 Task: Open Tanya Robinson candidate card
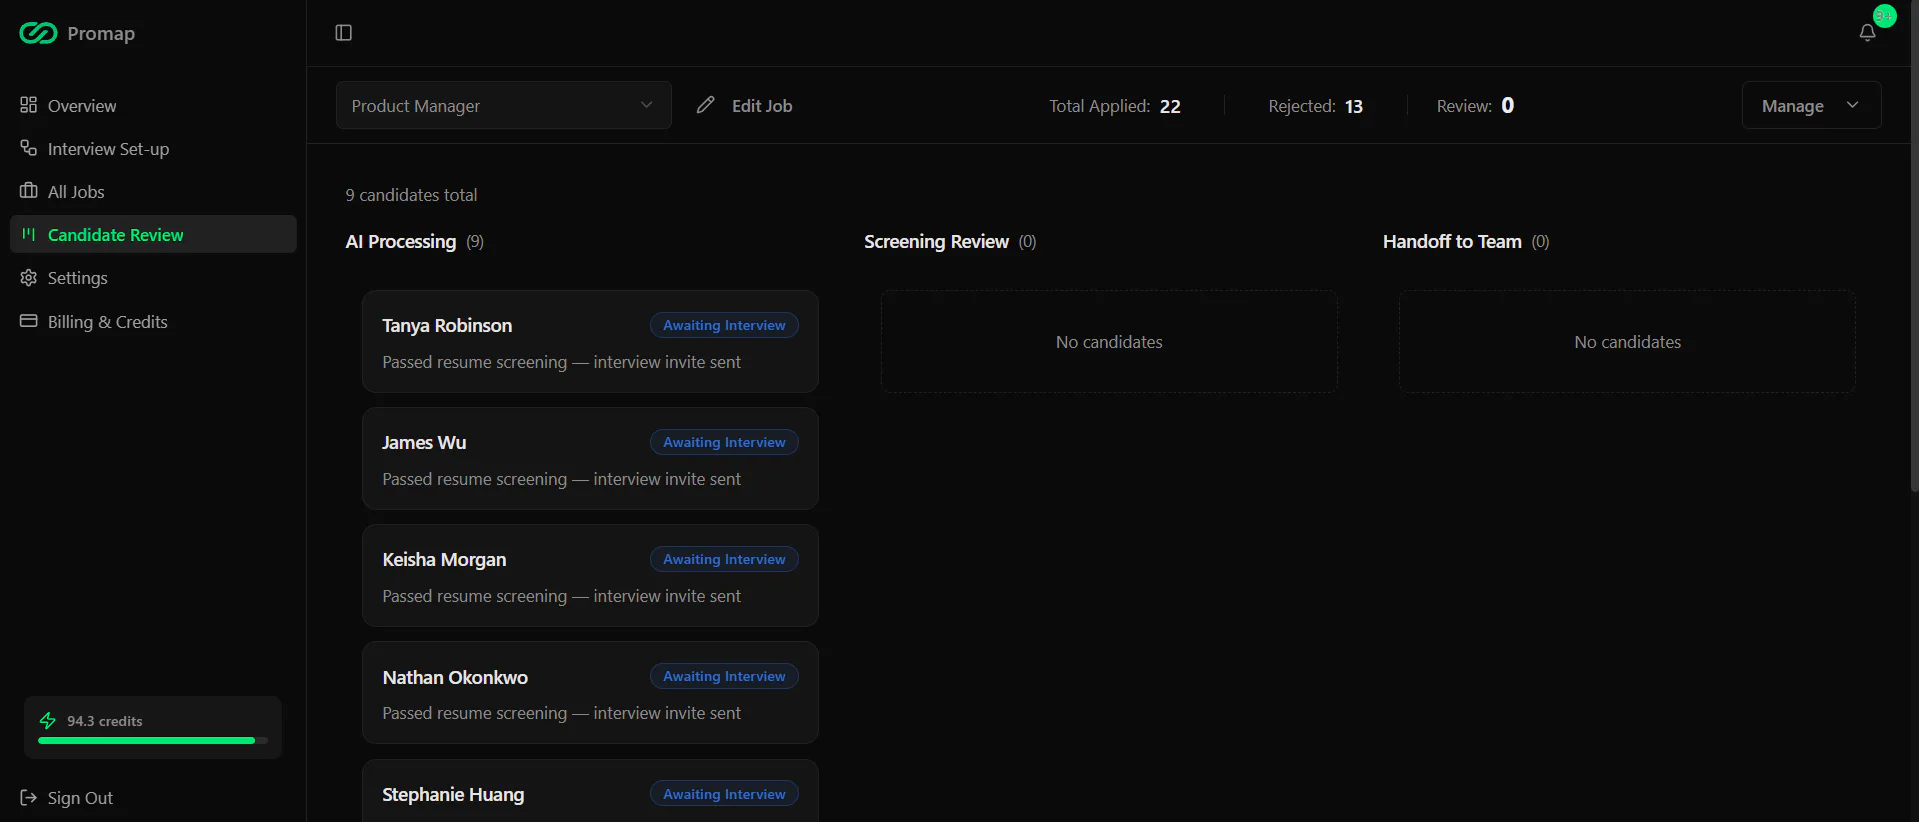tap(590, 341)
